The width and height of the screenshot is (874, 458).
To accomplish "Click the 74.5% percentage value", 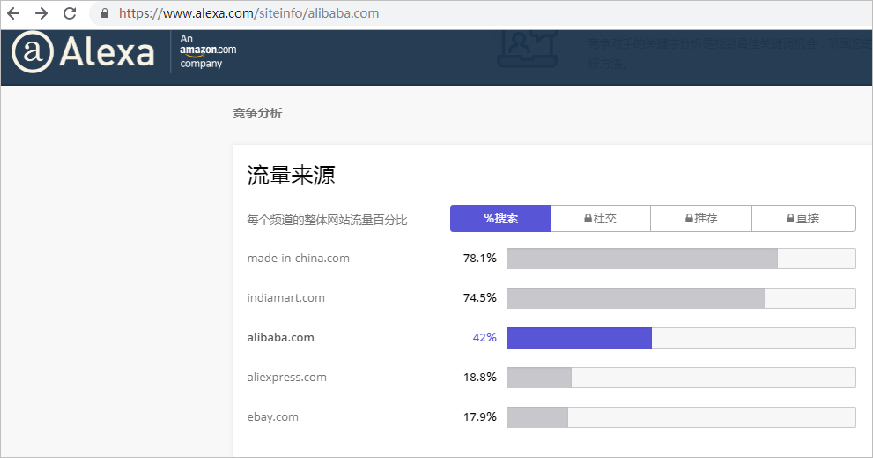I will [479, 298].
